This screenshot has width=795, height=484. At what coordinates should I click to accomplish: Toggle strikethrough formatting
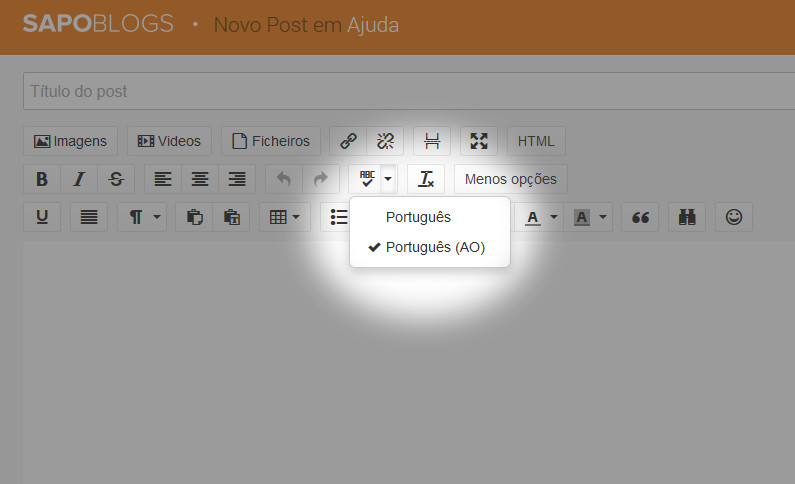(116, 179)
